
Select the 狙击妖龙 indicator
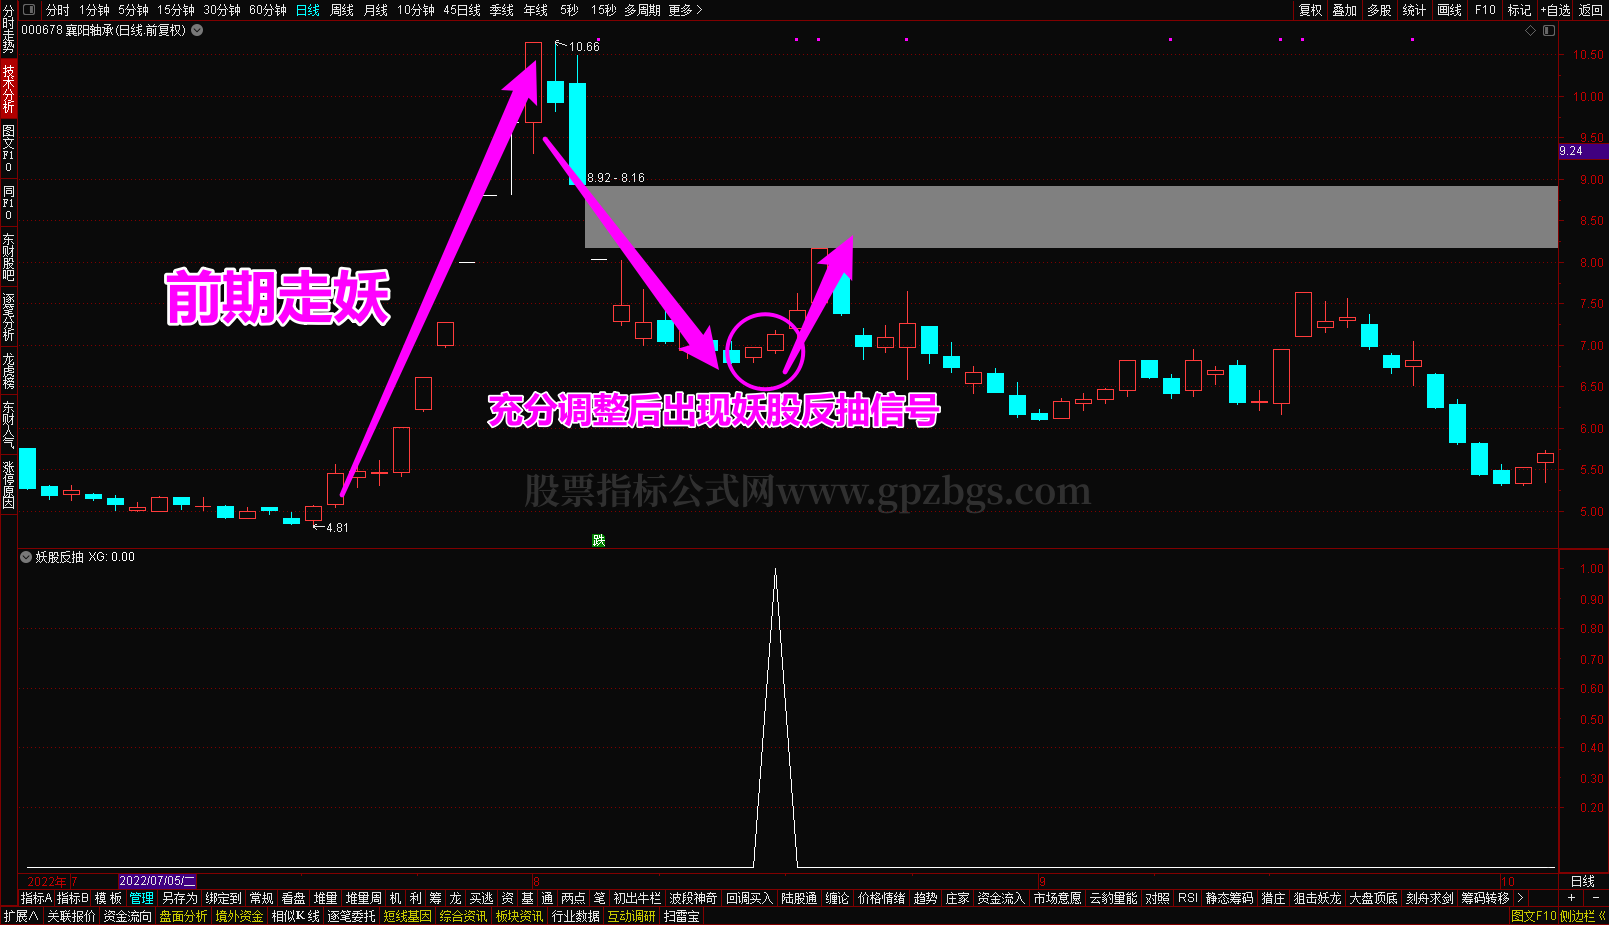[1317, 898]
